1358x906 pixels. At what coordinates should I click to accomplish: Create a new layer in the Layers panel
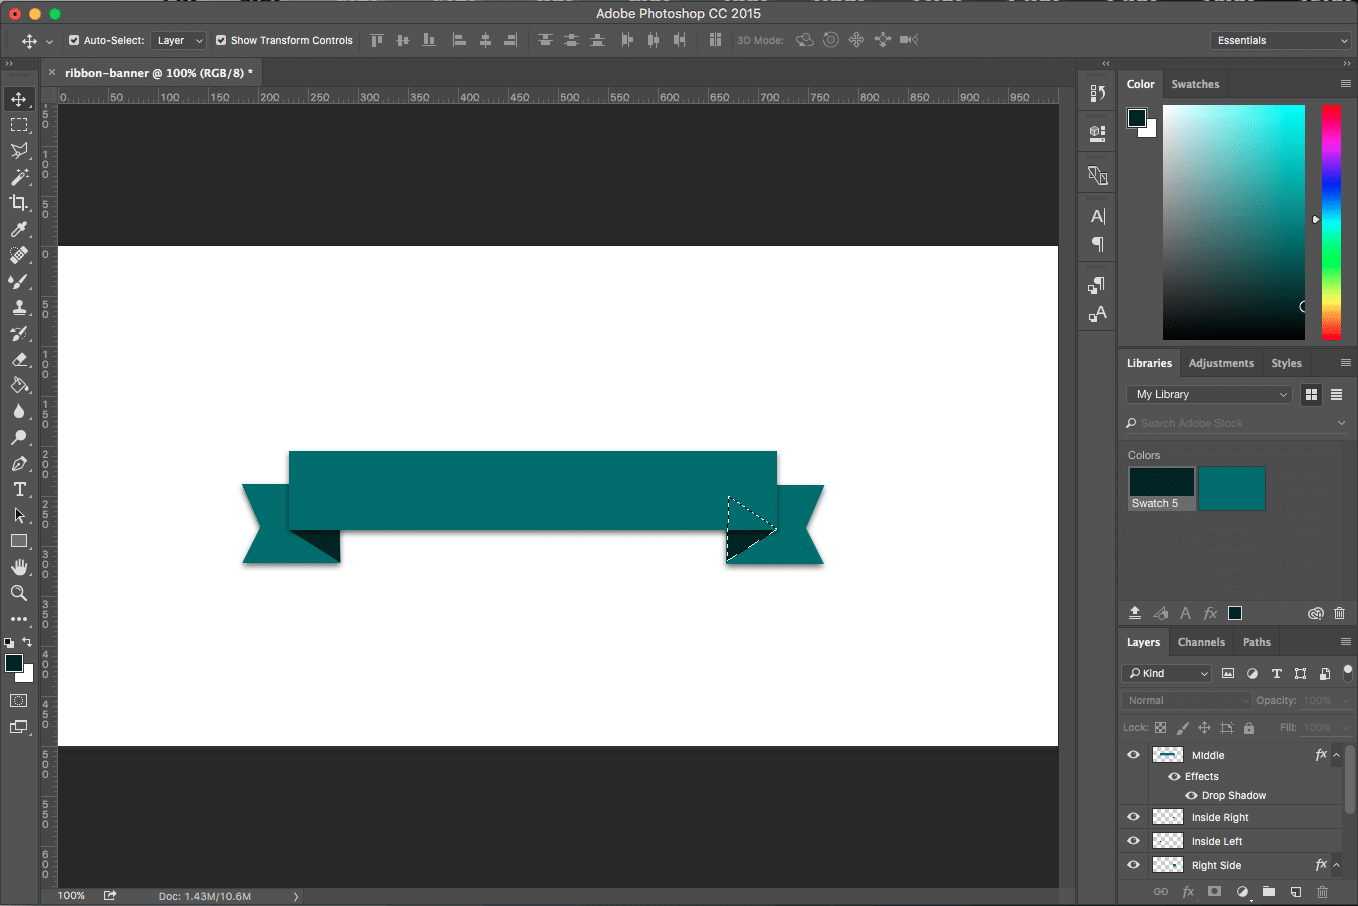tap(1295, 891)
